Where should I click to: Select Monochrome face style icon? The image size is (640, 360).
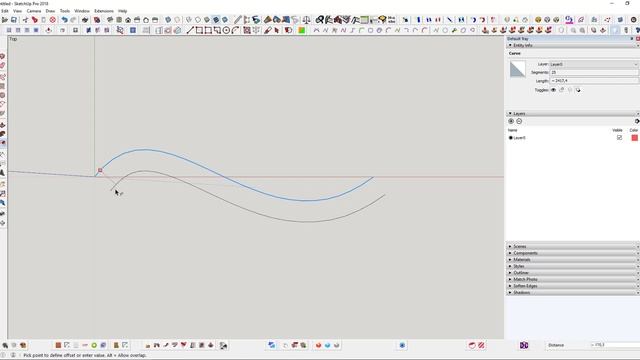tap(225, 20)
